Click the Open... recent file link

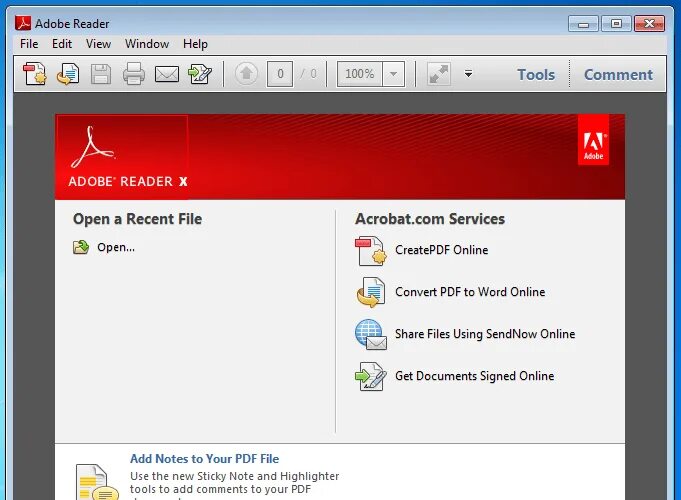pos(116,247)
